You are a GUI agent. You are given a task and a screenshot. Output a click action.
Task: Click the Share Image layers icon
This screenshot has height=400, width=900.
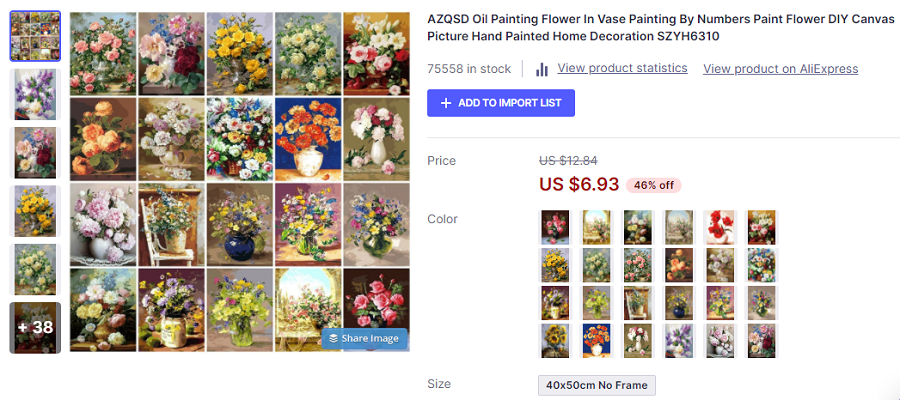[334, 338]
